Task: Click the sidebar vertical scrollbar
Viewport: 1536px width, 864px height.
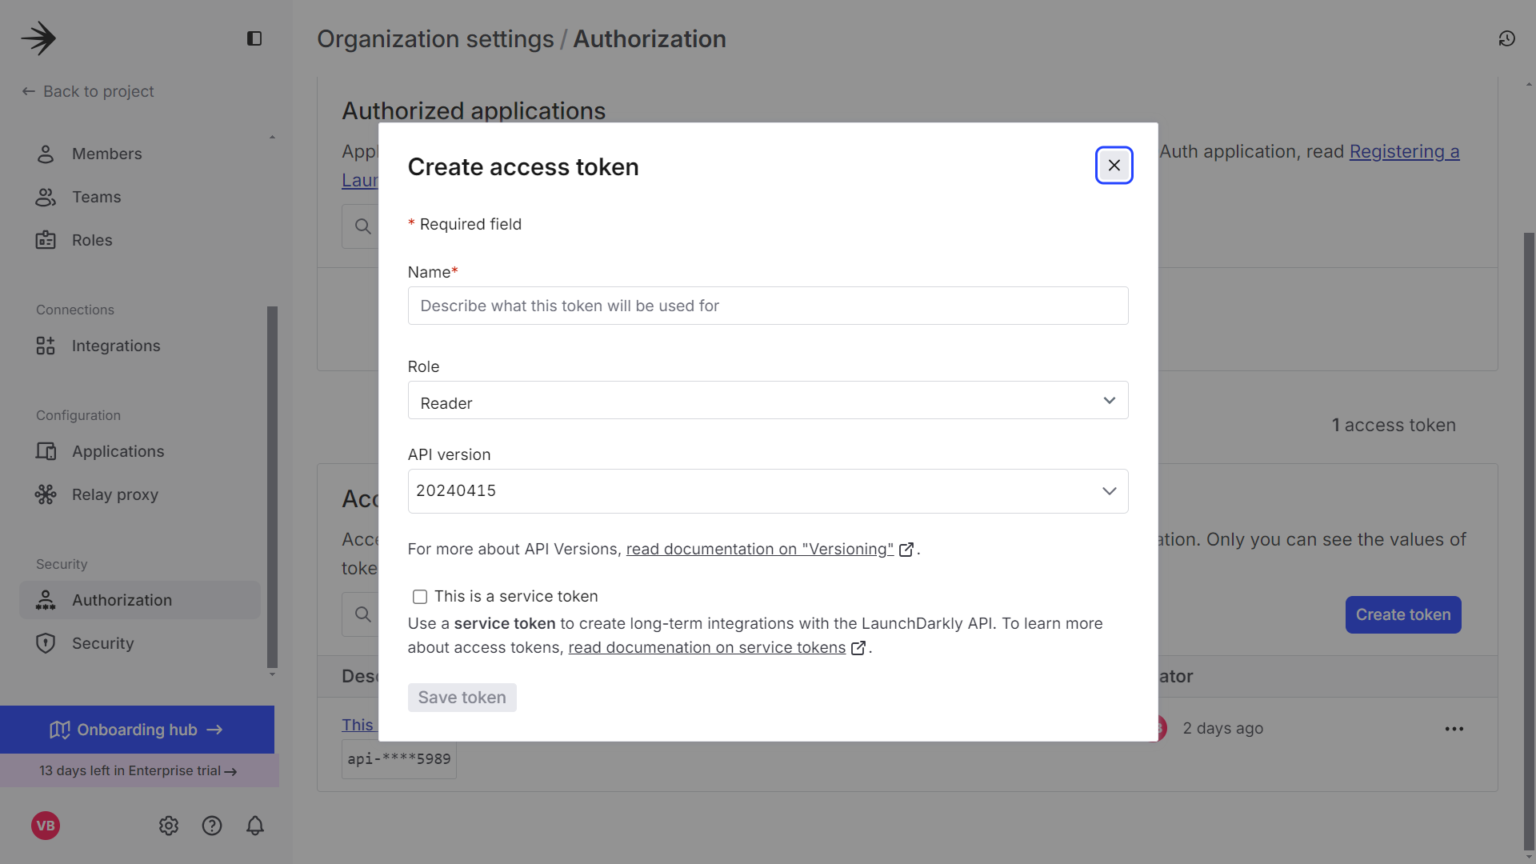Action: [272, 486]
